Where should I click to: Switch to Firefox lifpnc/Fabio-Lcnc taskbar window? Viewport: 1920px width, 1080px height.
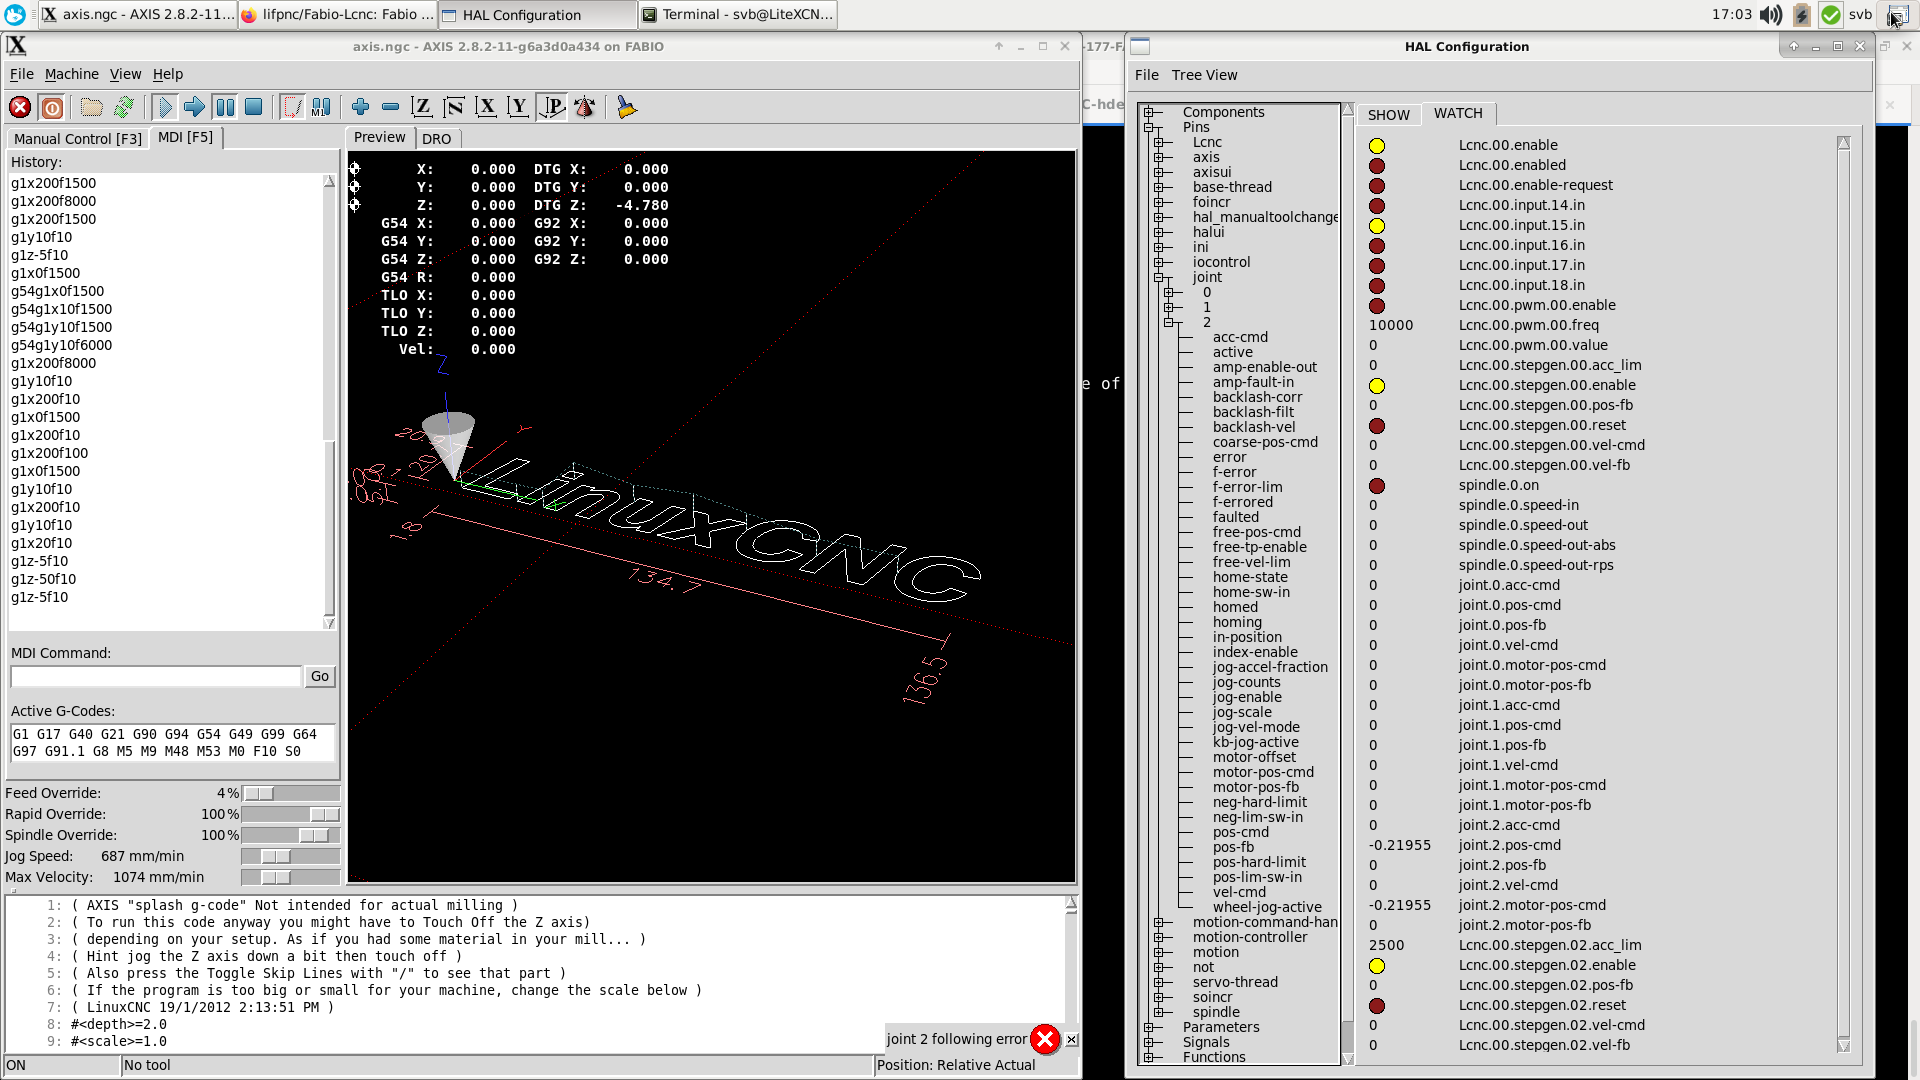pos(337,14)
